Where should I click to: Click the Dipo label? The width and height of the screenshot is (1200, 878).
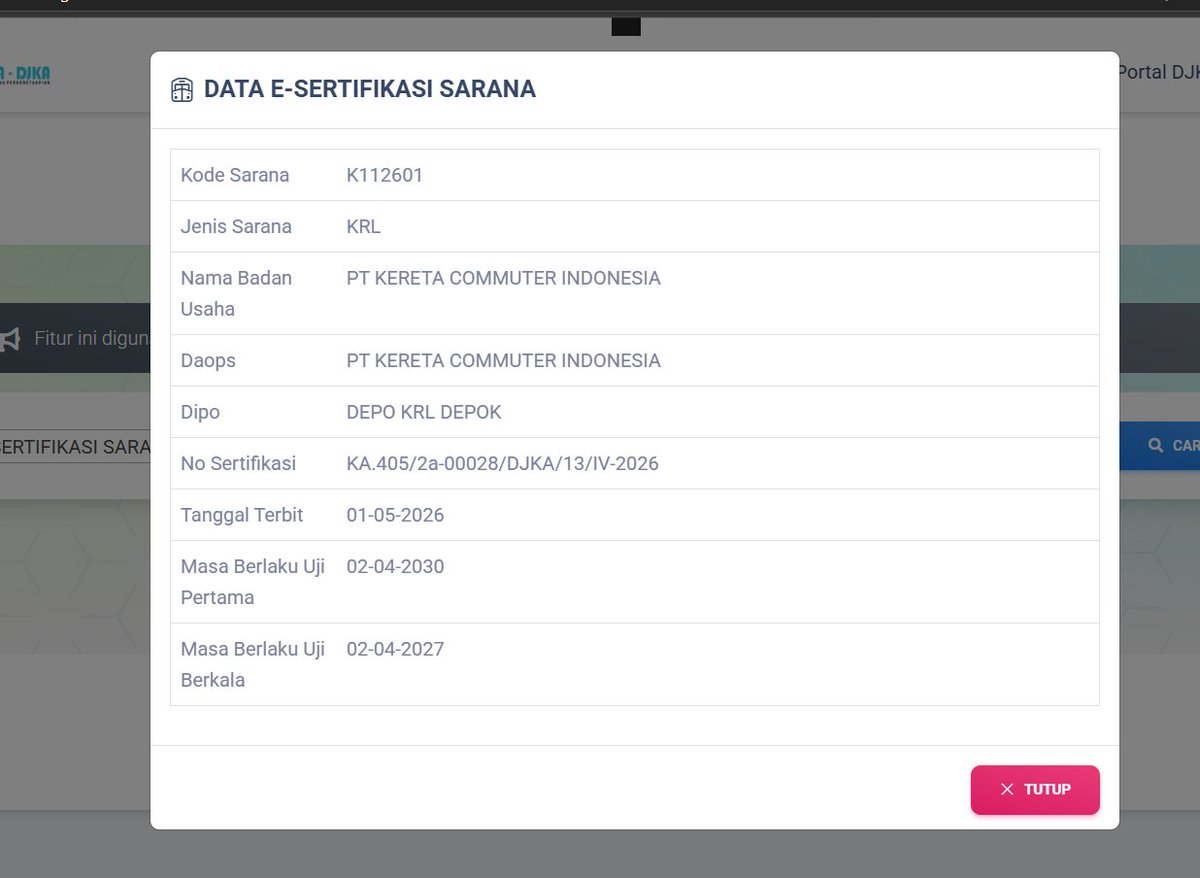pos(200,413)
